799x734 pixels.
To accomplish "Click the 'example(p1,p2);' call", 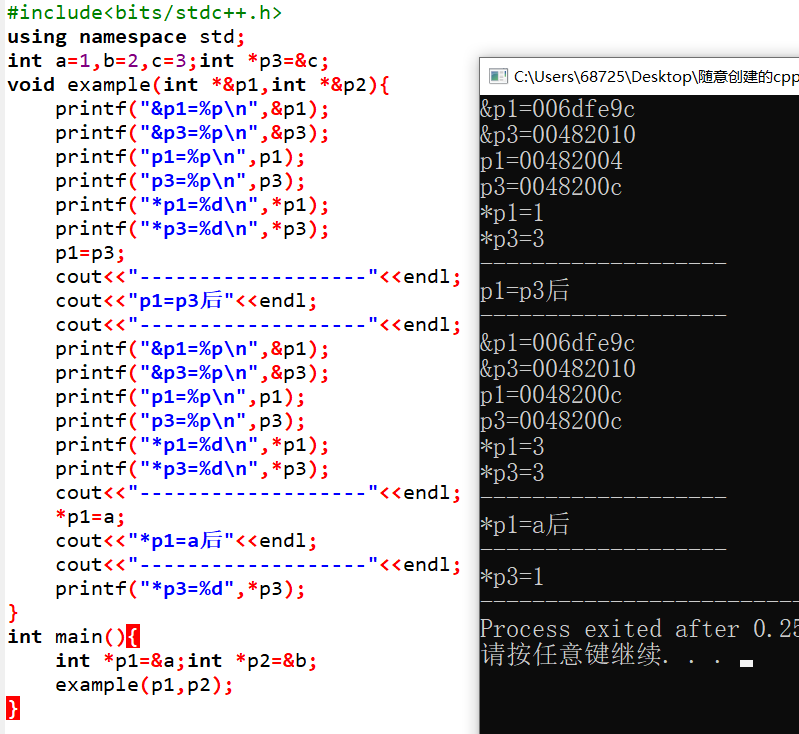I will (x=144, y=685).
